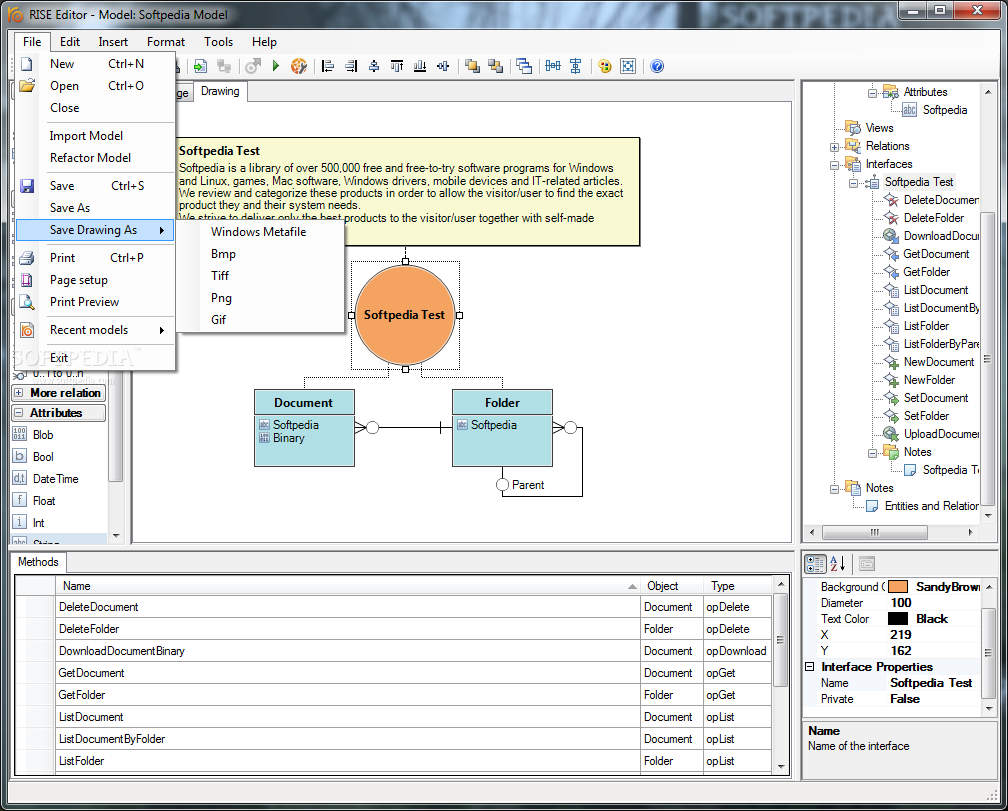Select the orange Softpedia Test circle
This screenshot has height=811, width=1008.
(405, 315)
